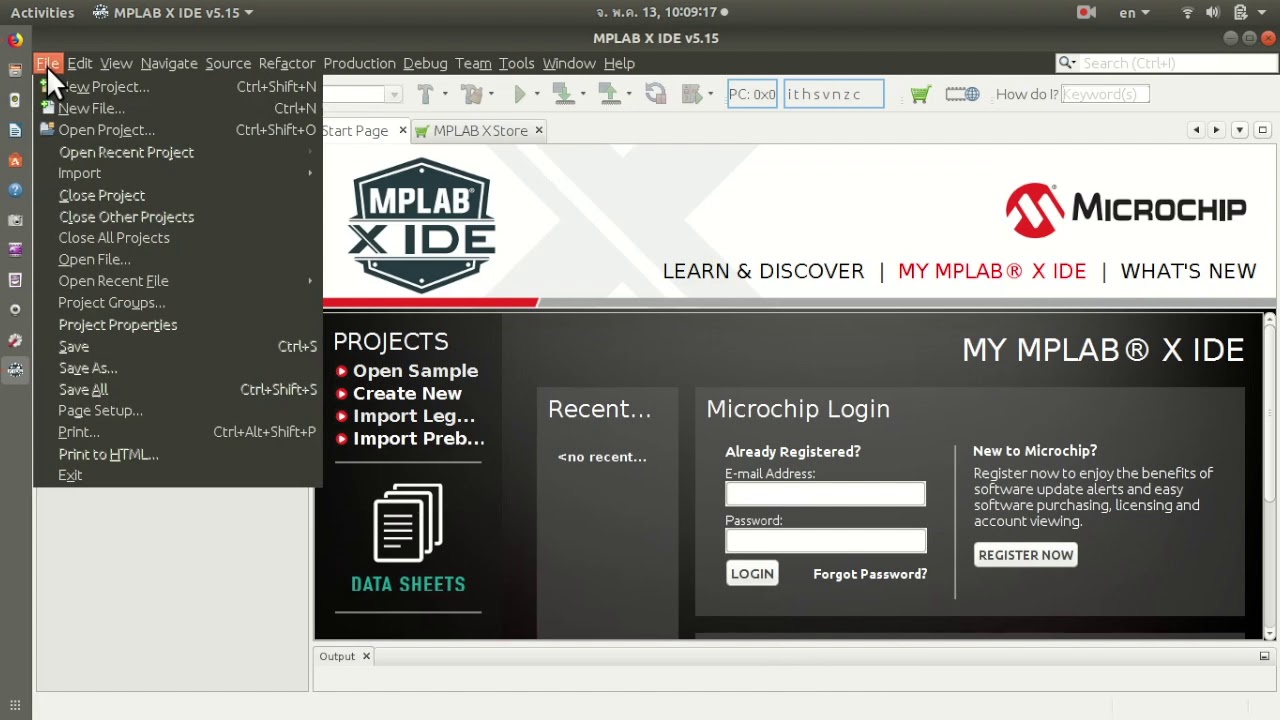Open the screenshot camera dock icon
1280x720 pixels.
point(15,220)
